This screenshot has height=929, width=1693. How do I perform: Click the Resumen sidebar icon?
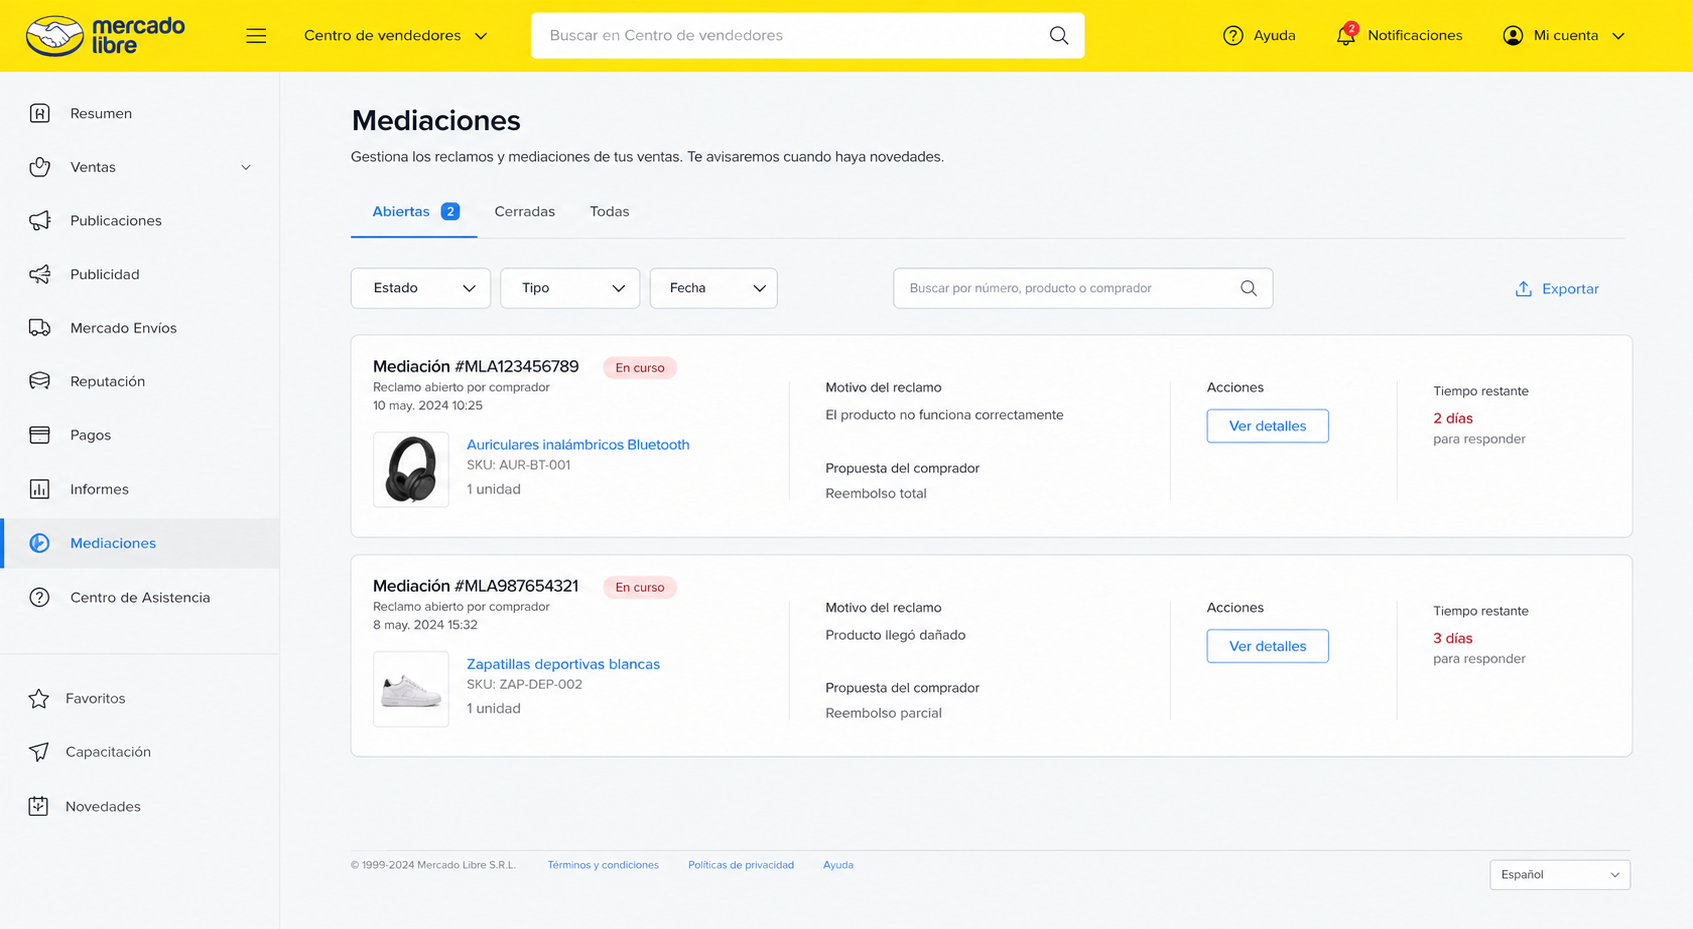tap(39, 113)
